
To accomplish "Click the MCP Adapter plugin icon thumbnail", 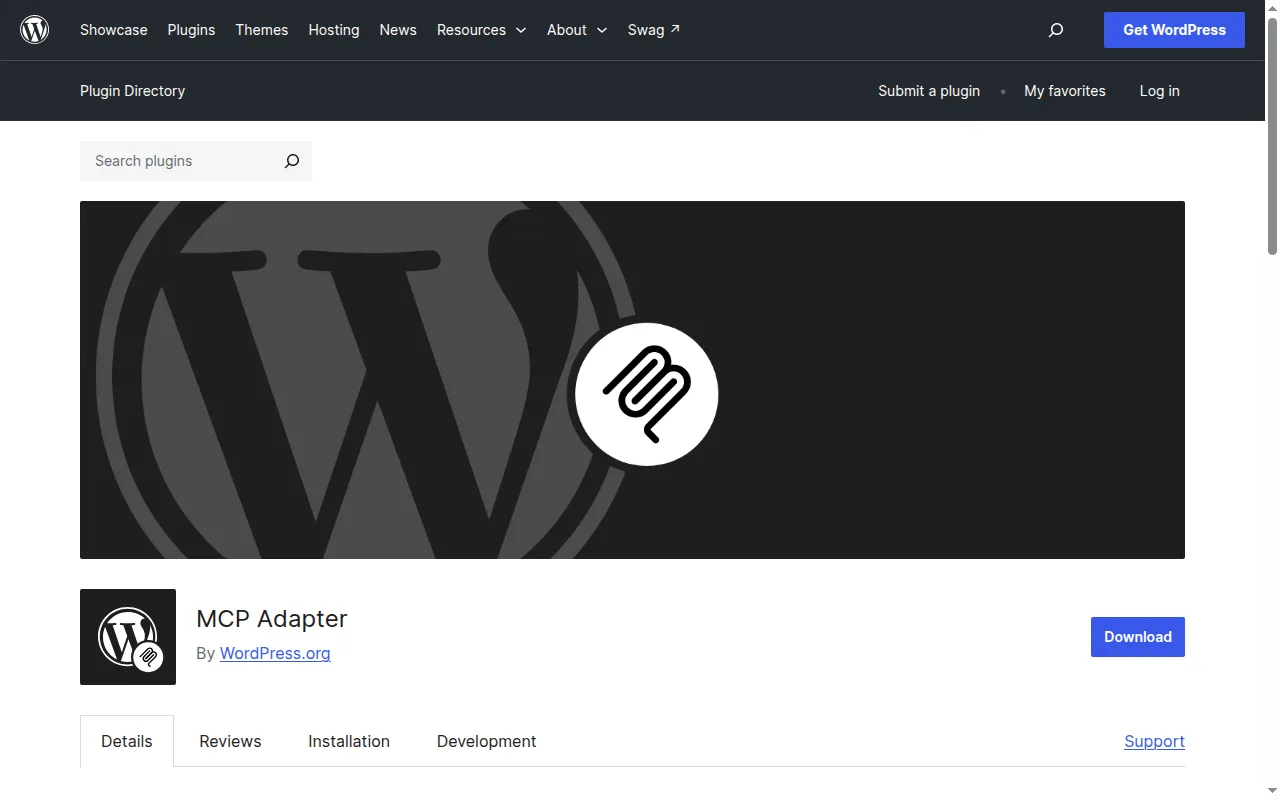I will pyautogui.click(x=128, y=637).
